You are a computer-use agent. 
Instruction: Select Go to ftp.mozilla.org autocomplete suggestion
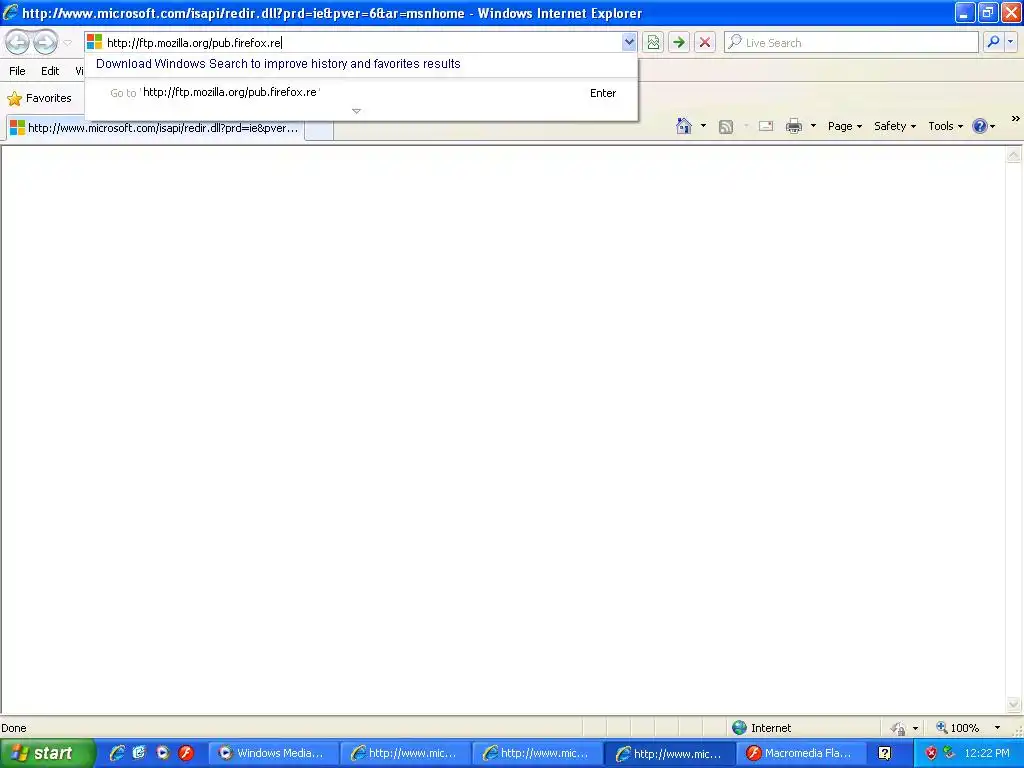click(x=361, y=93)
